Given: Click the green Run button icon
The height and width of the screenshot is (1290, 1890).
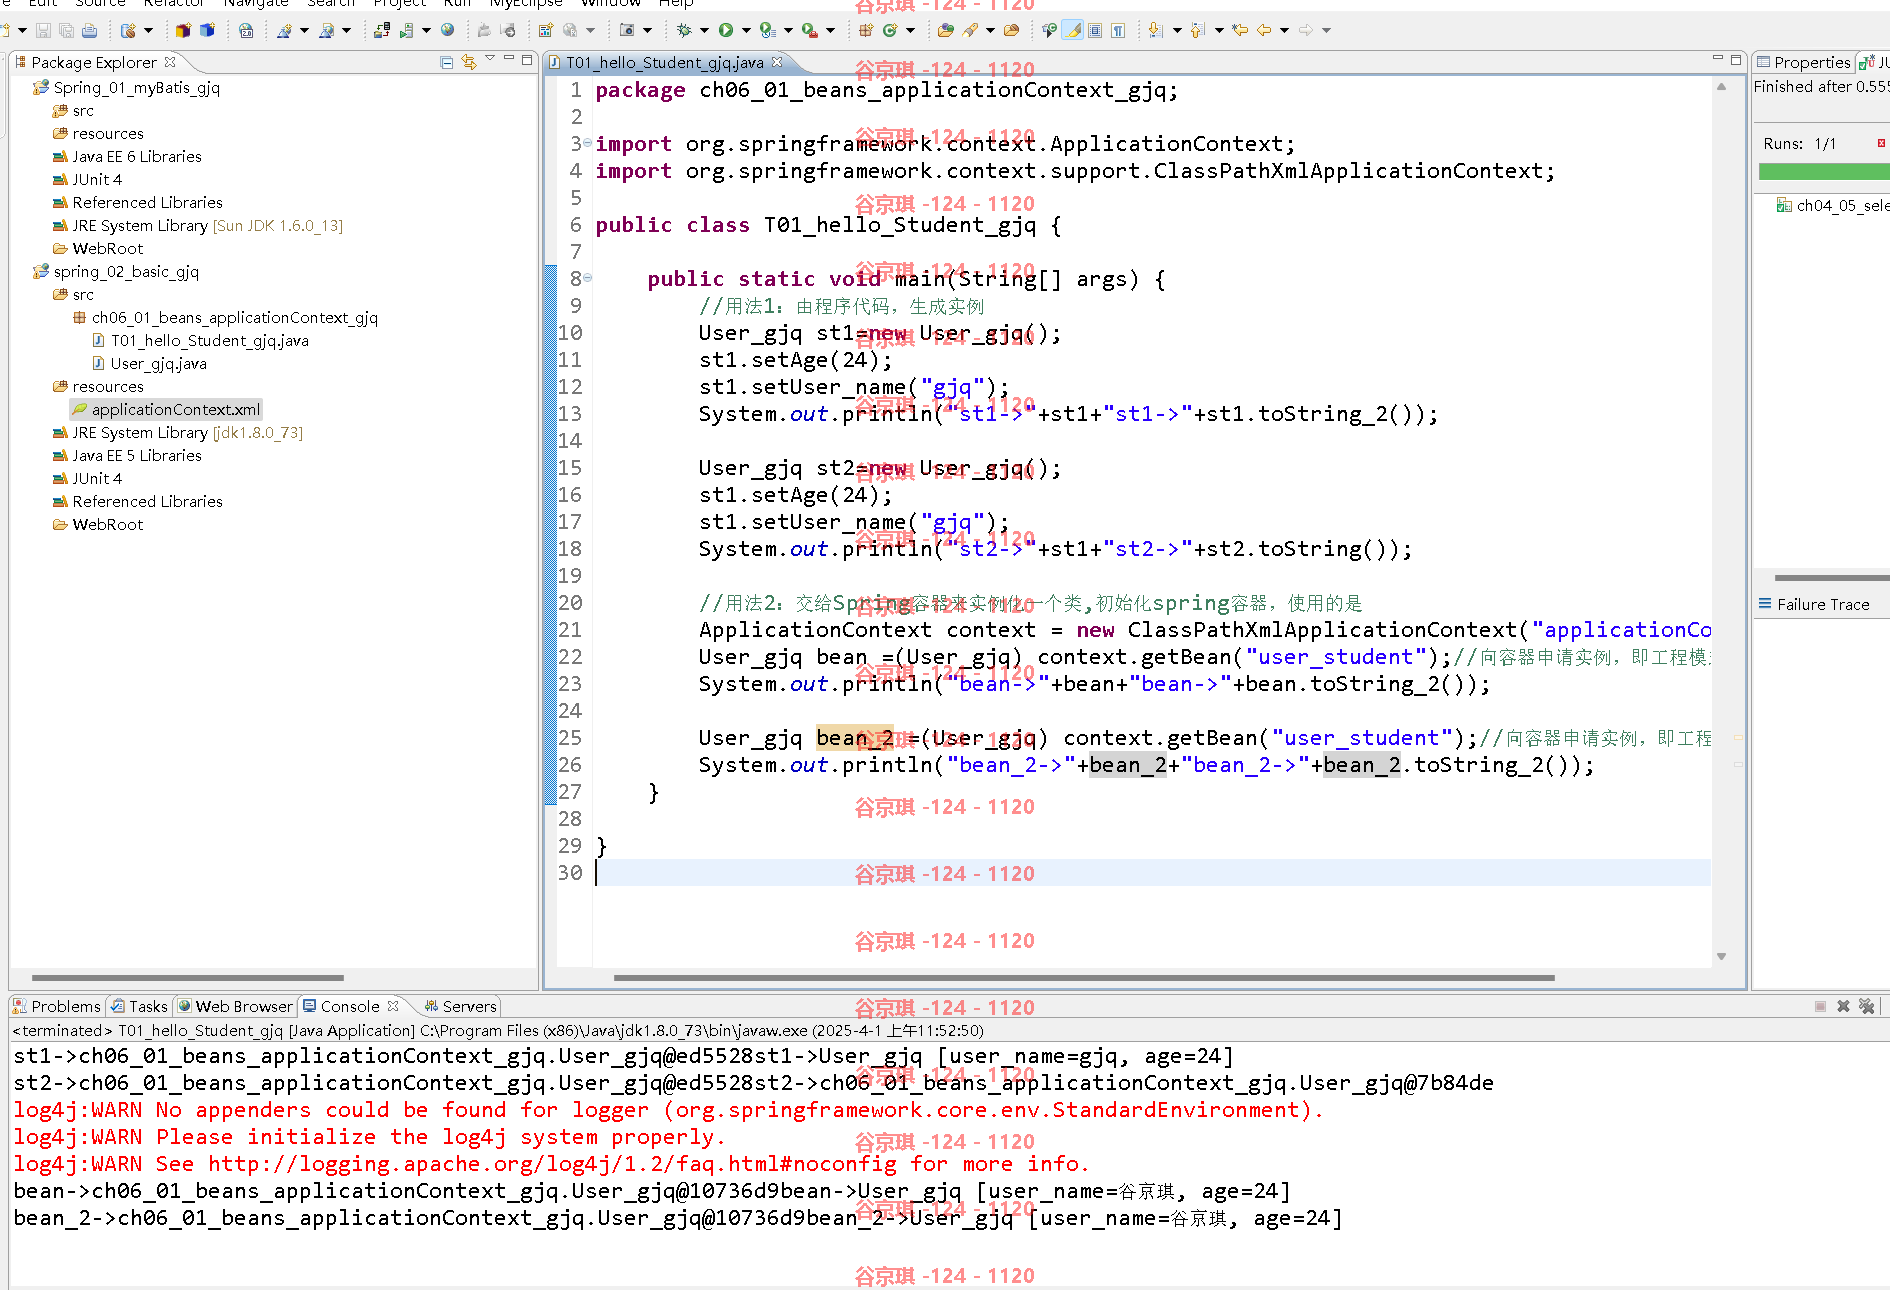Looking at the screenshot, I should pos(726,31).
